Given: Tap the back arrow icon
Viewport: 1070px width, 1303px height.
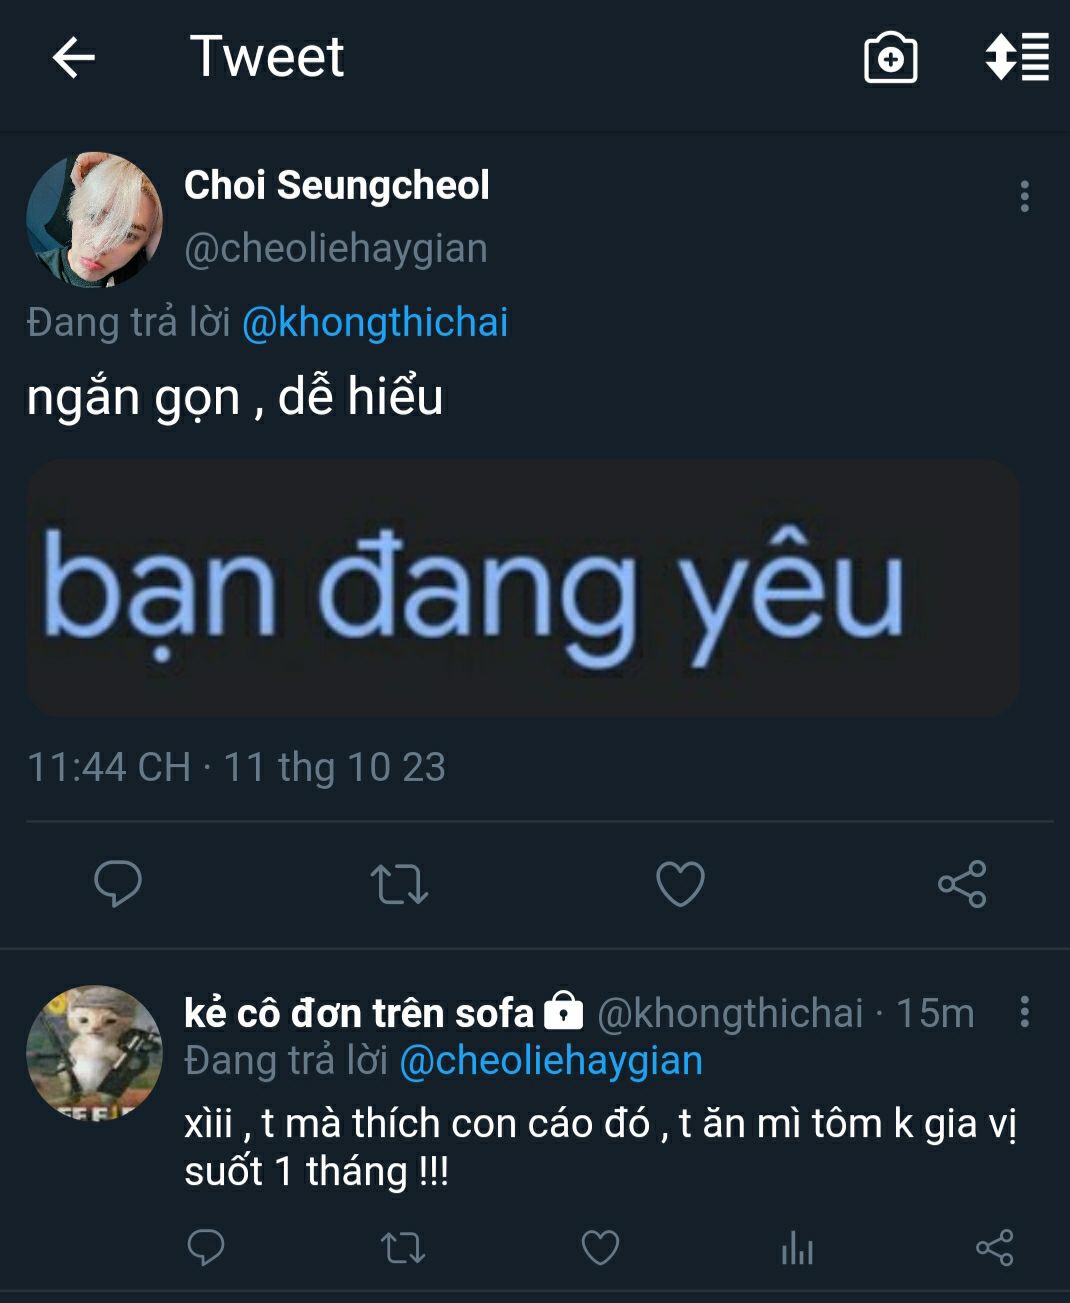Looking at the screenshot, I should (x=74, y=58).
